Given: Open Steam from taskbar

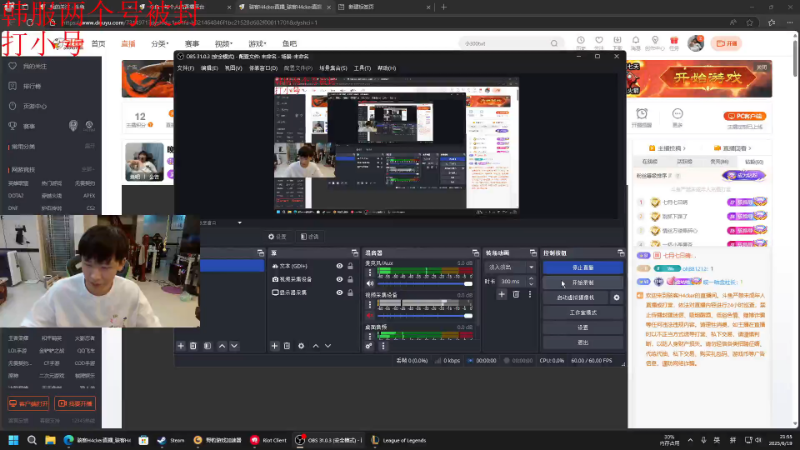Looking at the screenshot, I should [171, 440].
